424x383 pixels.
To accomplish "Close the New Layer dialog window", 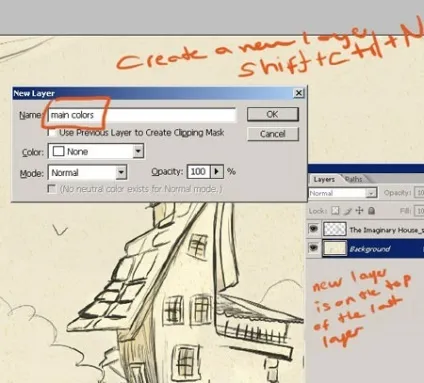I will click(299, 93).
